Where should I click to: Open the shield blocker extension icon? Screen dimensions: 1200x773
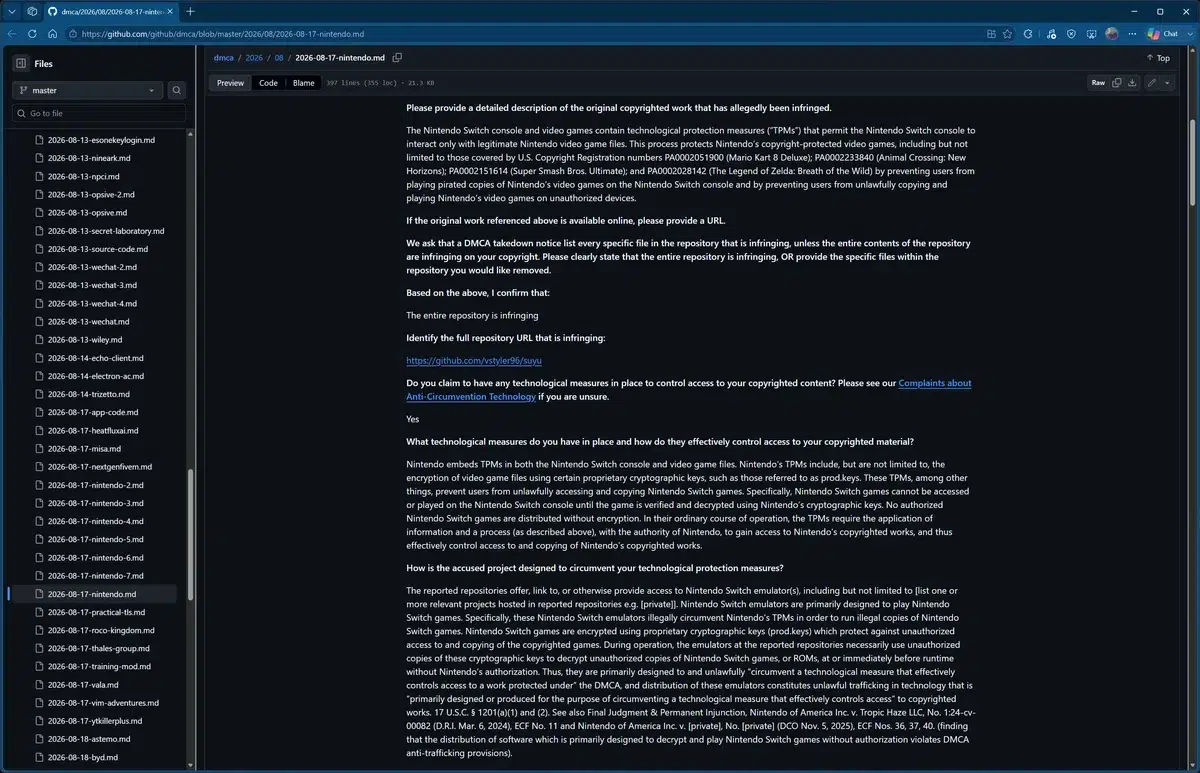pyautogui.click(x=1071, y=33)
